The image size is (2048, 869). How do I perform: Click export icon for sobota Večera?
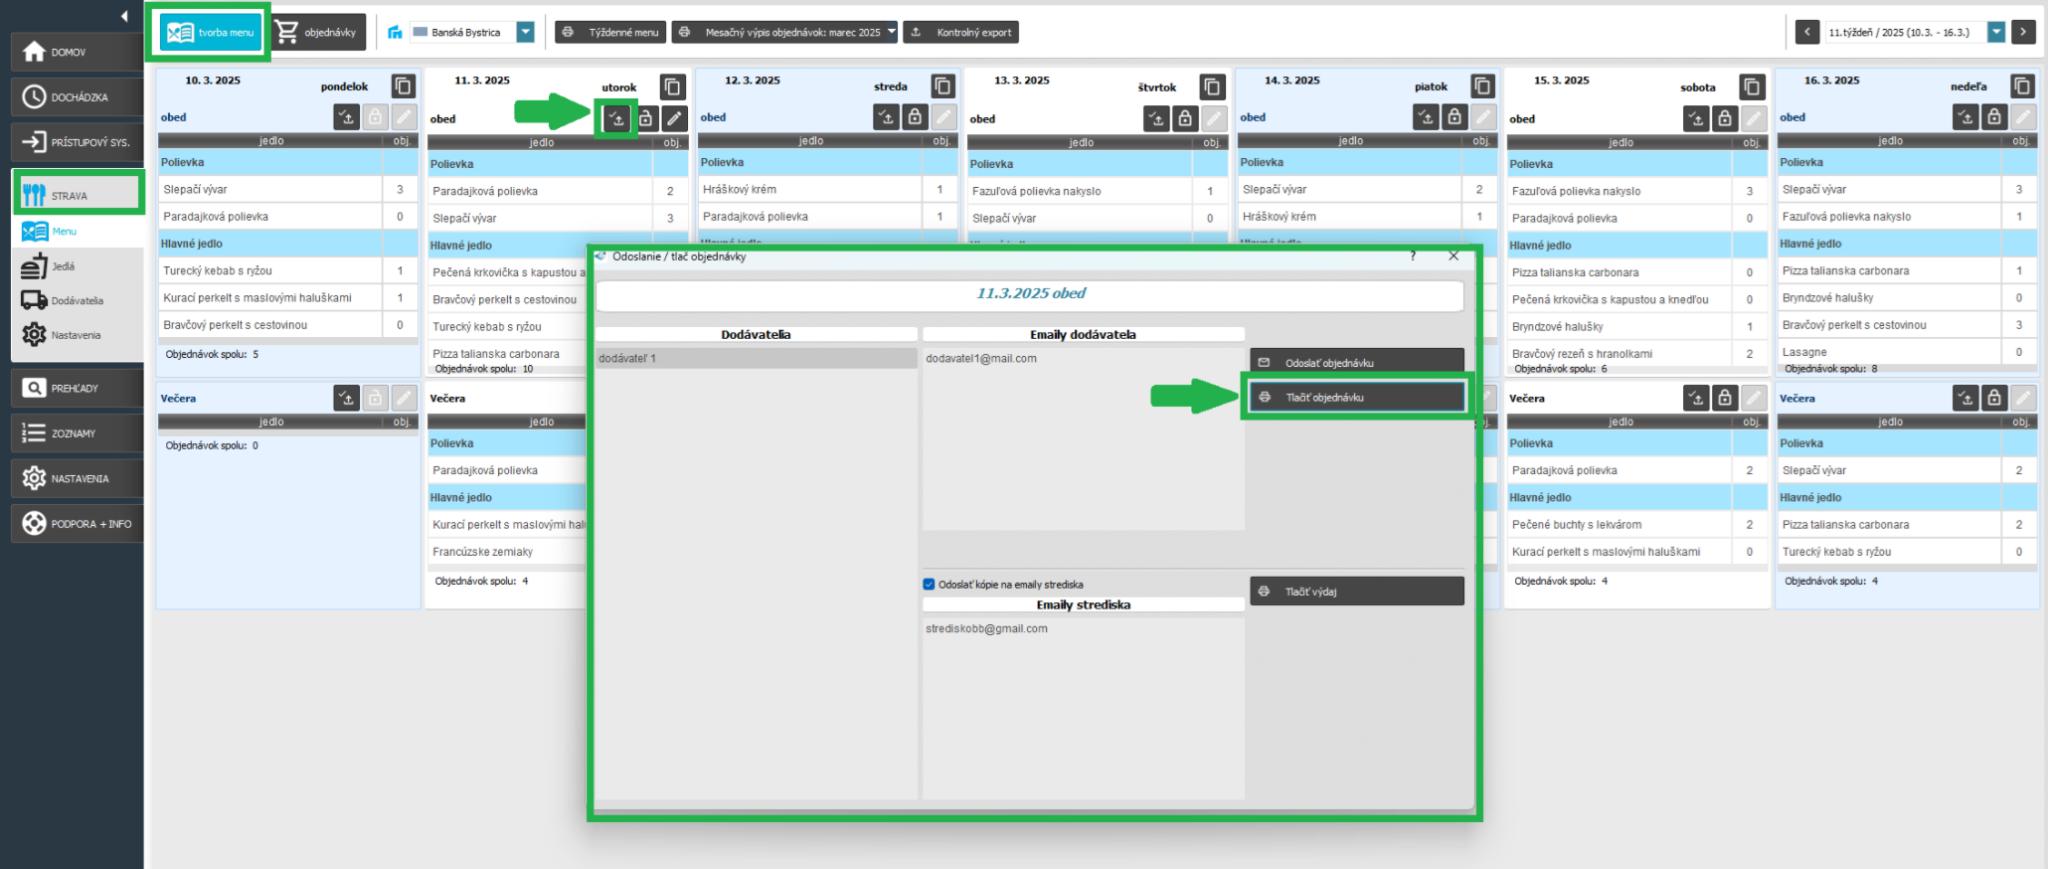[1696, 398]
